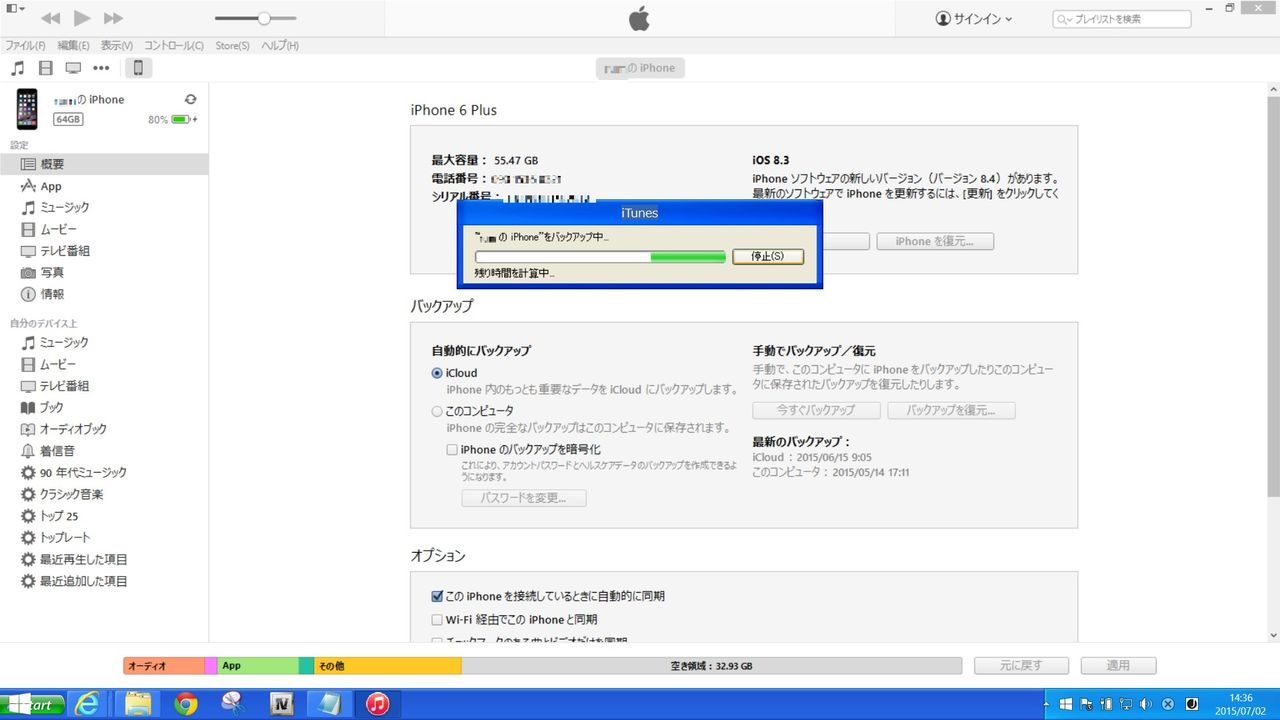The height and width of the screenshot is (720, 1280).
Task: Enable iPhone のバックアップを暗号化 checkbox
Action: 452,450
